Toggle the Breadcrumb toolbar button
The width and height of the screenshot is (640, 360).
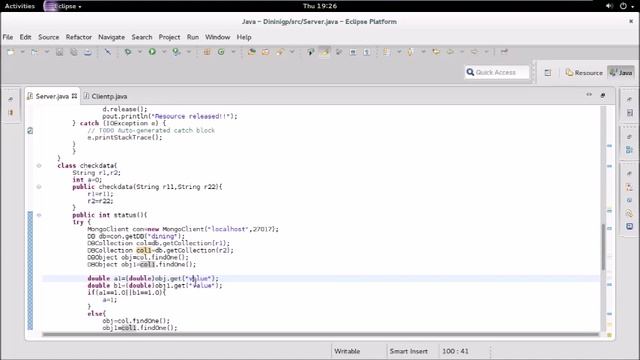(x=311, y=52)
